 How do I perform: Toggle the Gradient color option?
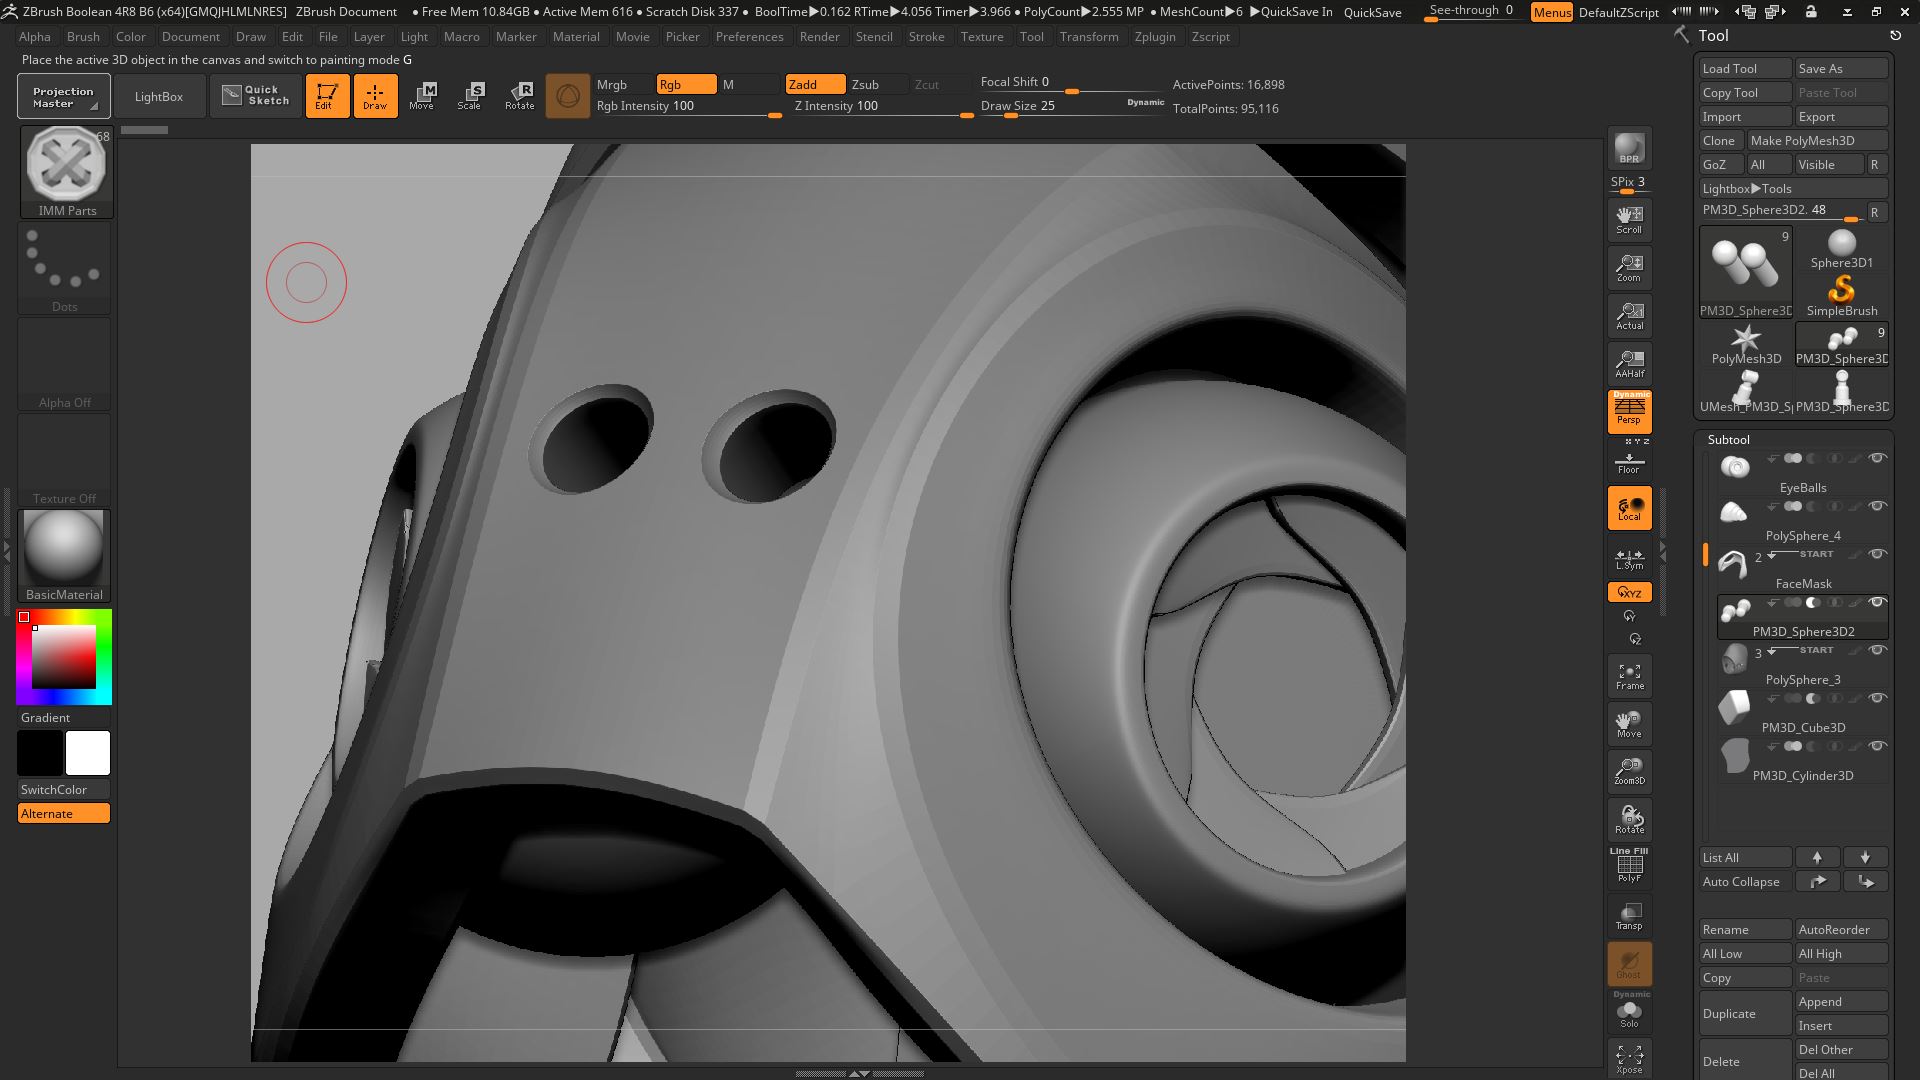point(64,717)
